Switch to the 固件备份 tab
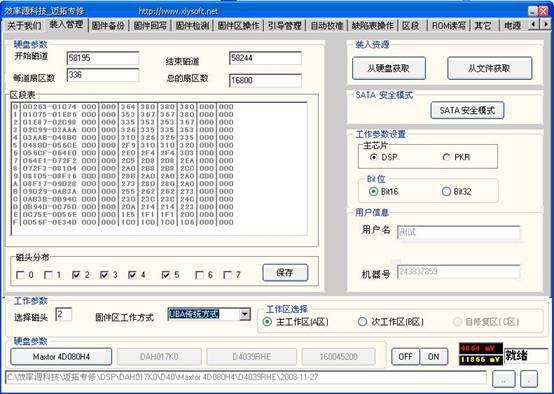Screen dimensions: 554x394 pyautogui.click(x=108, y=26)
